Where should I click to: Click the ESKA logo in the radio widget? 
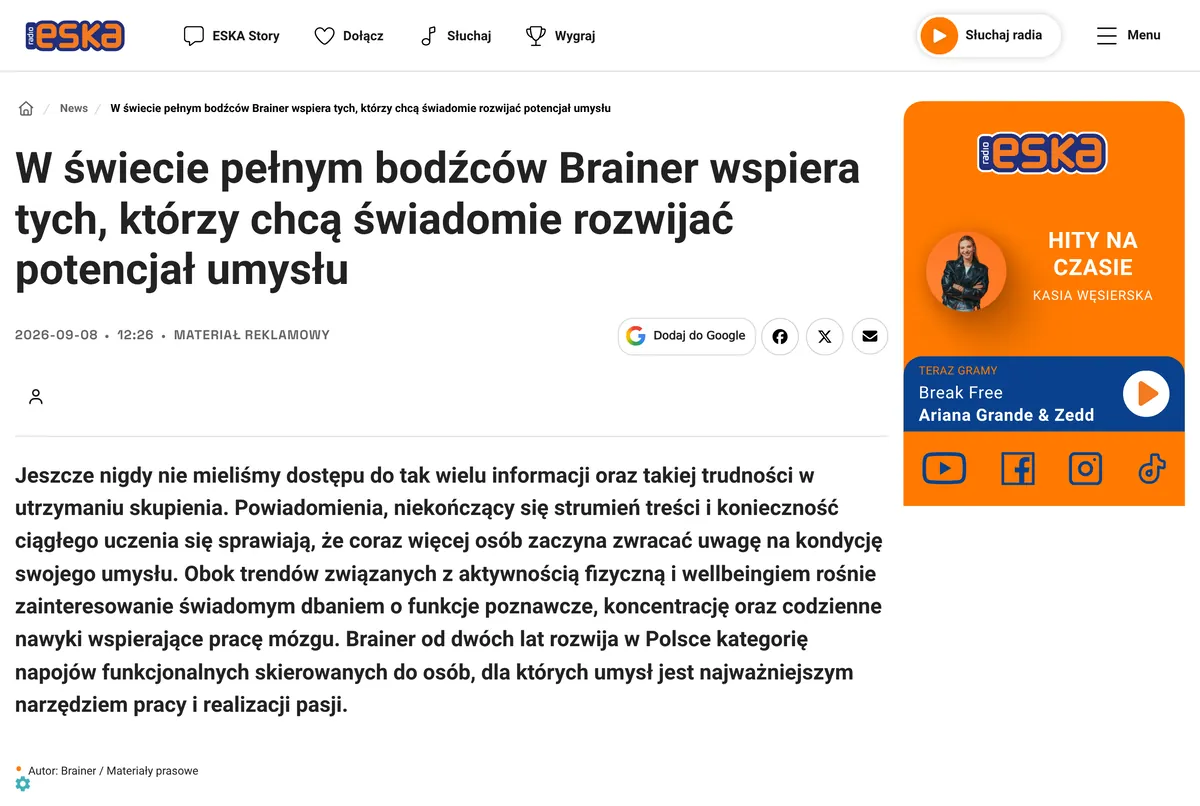[1043, 152]
